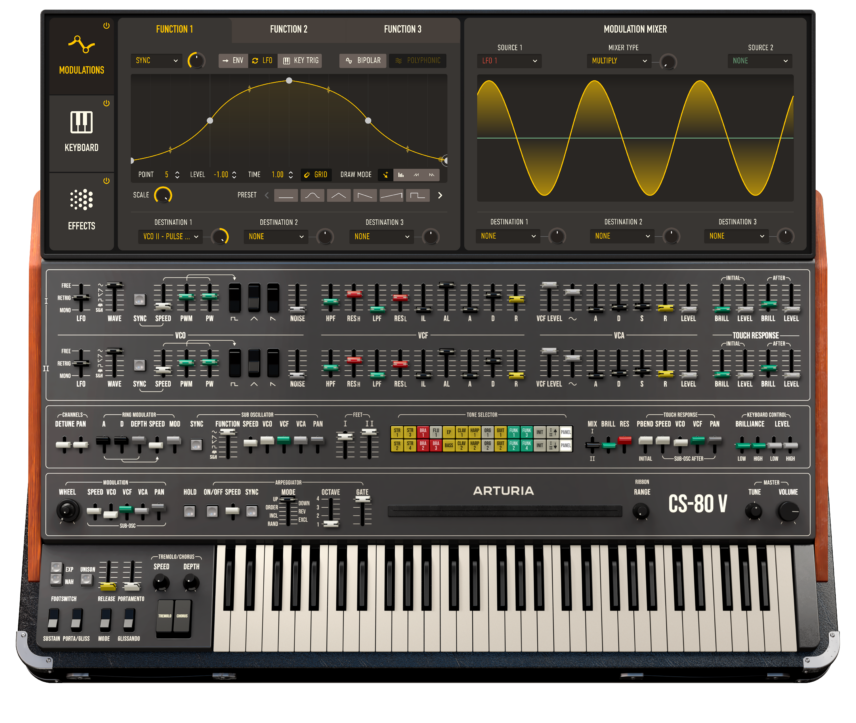Open Function Destination 1 VCO II Pulse dropdown
The width and height of the screenshot is (856, 723).
[x=171, y=236]
